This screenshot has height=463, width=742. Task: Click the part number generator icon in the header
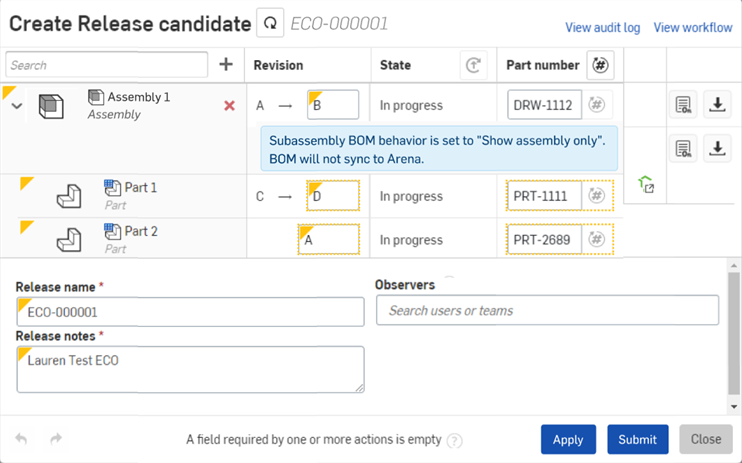600,65
